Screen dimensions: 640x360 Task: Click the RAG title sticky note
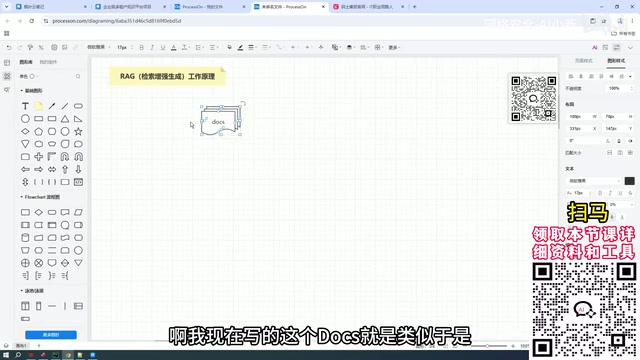(x=167, y=76)
